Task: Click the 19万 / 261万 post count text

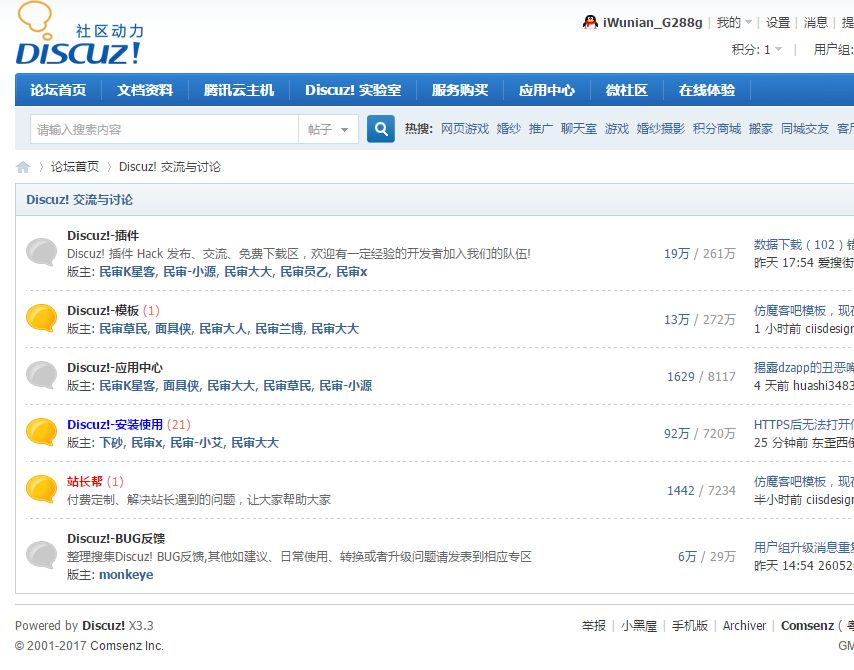Action: 700,254
